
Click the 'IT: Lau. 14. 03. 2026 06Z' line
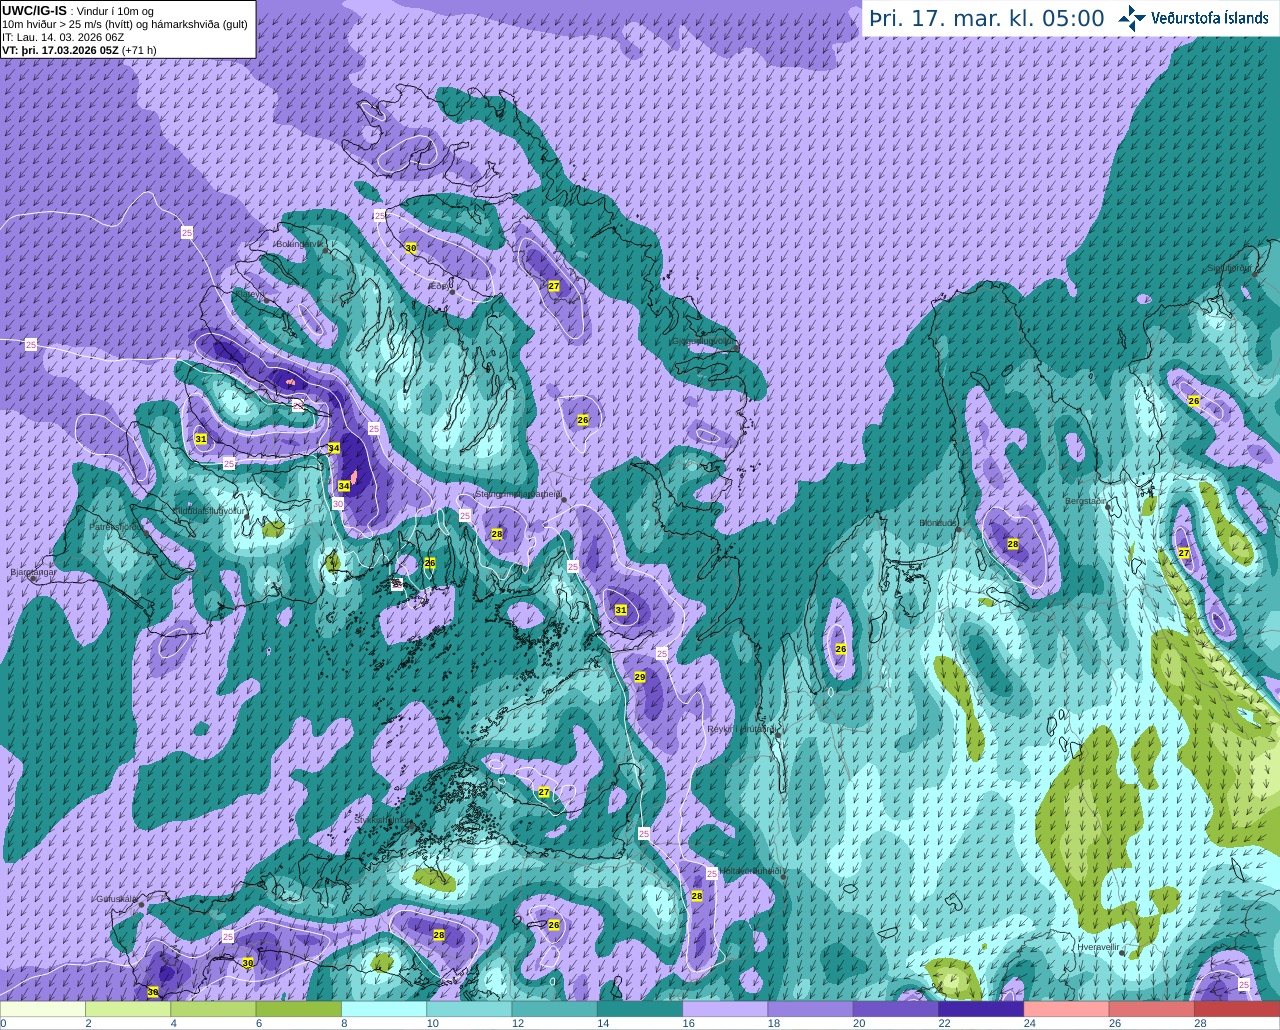(63, 37)
